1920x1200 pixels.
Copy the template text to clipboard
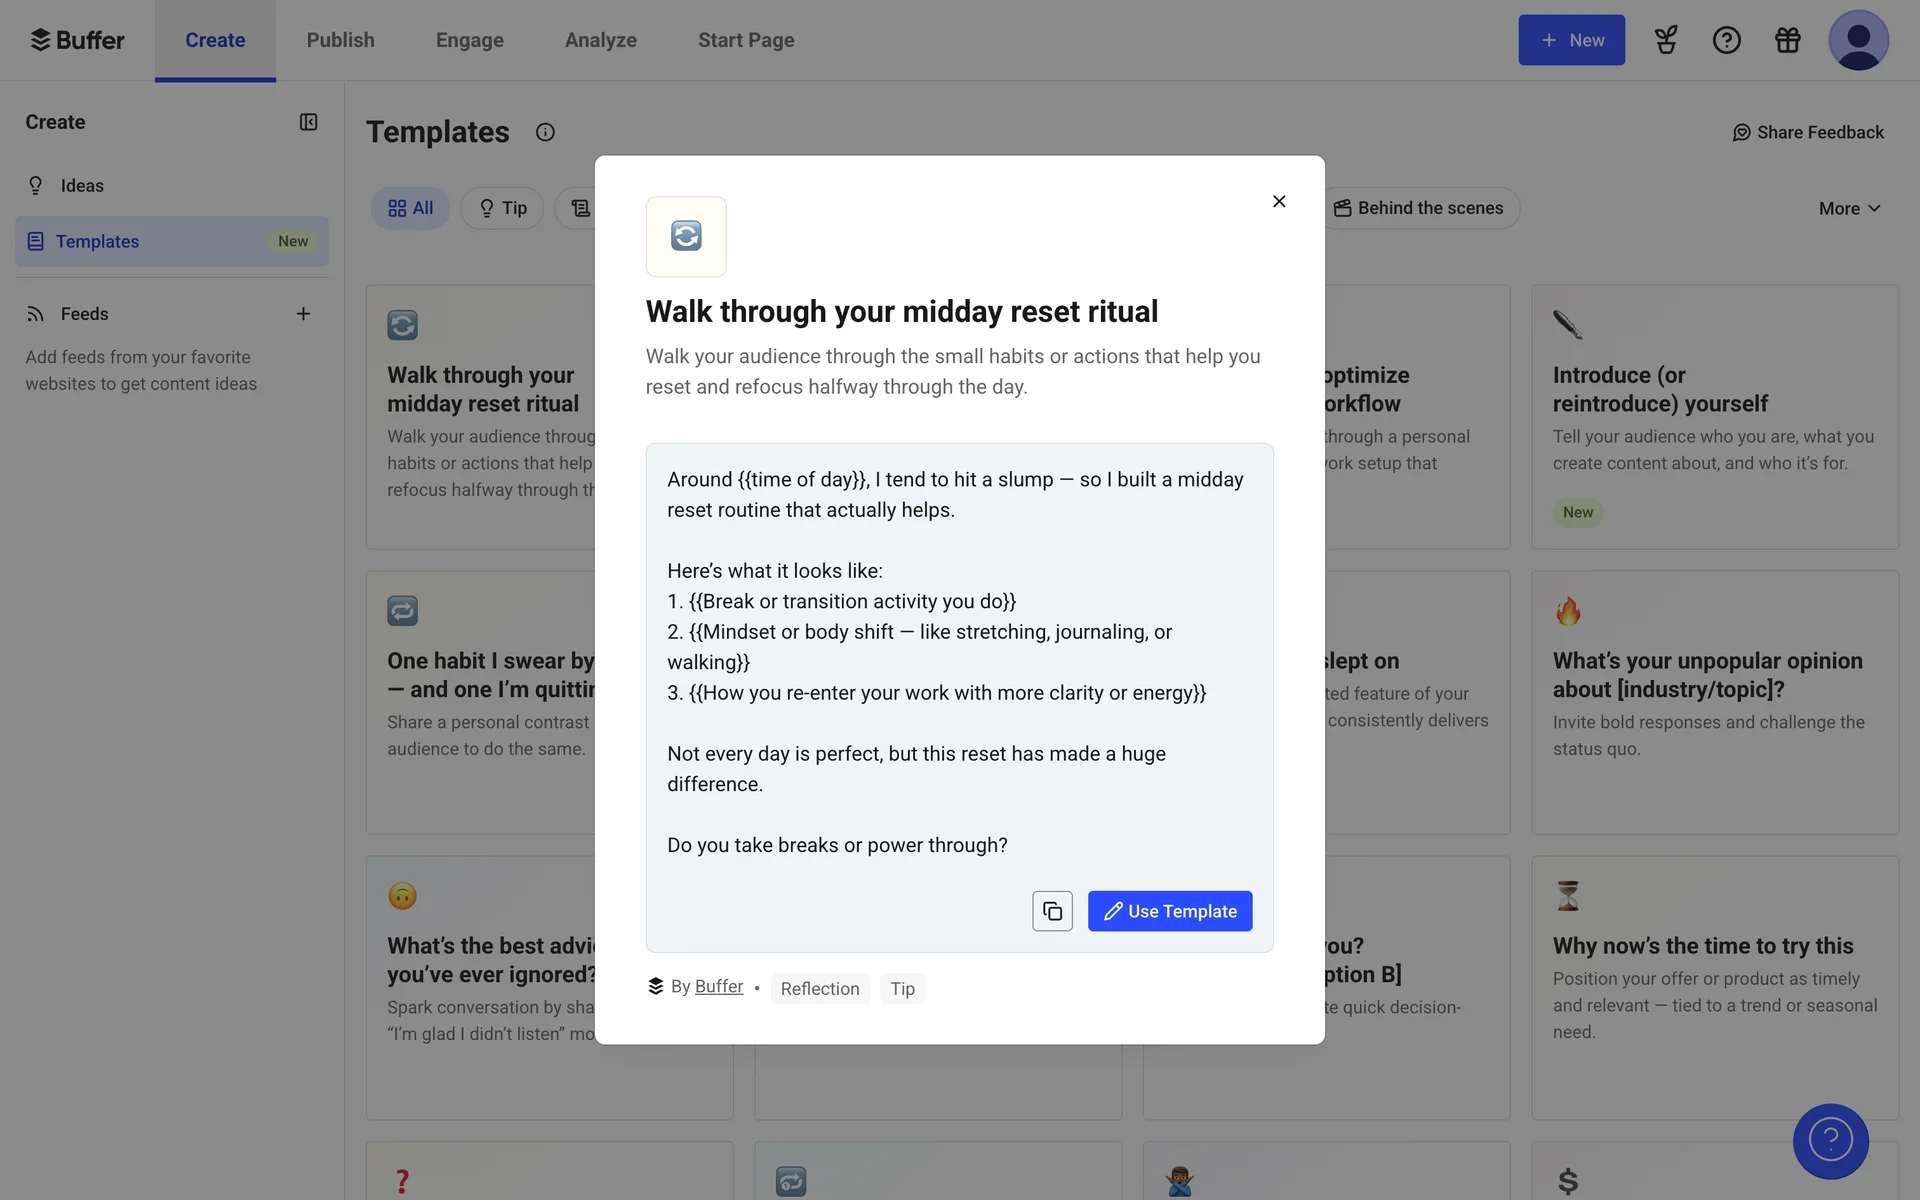[x=1052, y=911]
